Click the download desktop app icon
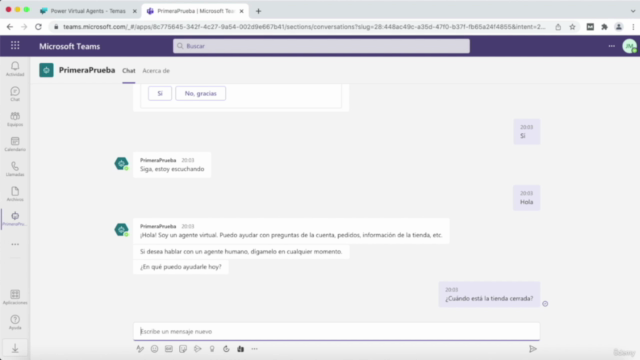 tap(15, 348)
